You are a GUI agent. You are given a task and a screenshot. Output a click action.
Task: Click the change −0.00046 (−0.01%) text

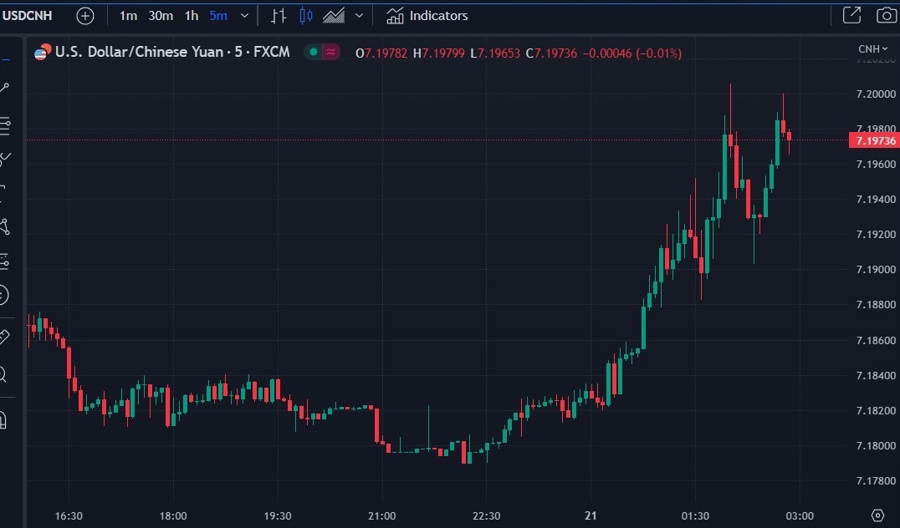pyautogui.click(x=633, y=53)
